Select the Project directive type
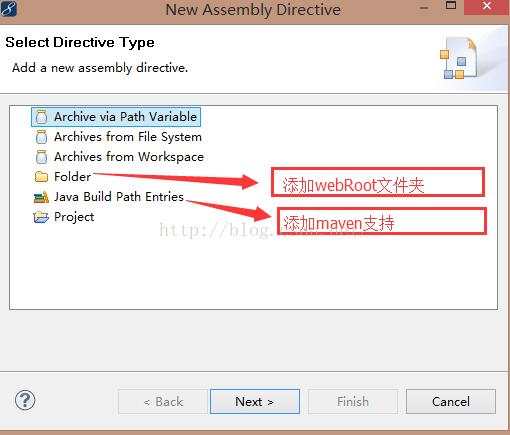This screenshot has width=510, height=435. [74, 217]
